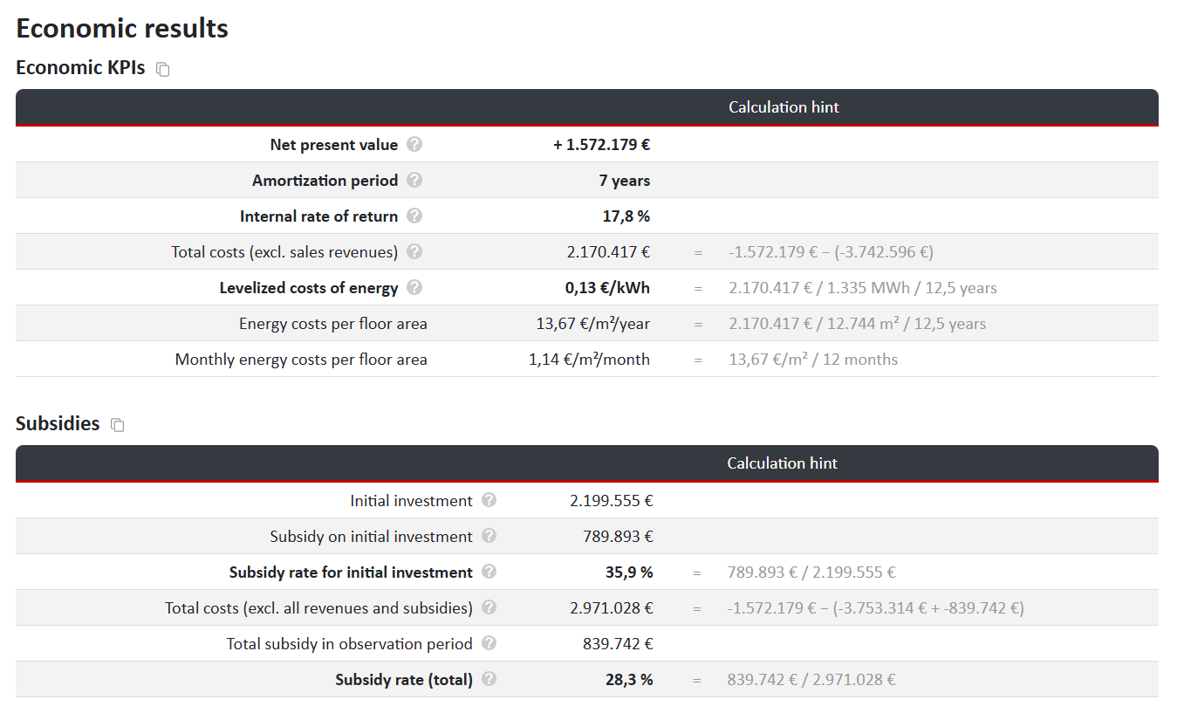
Task: Select the Subsidies section title
Action: tap(58, 423)
